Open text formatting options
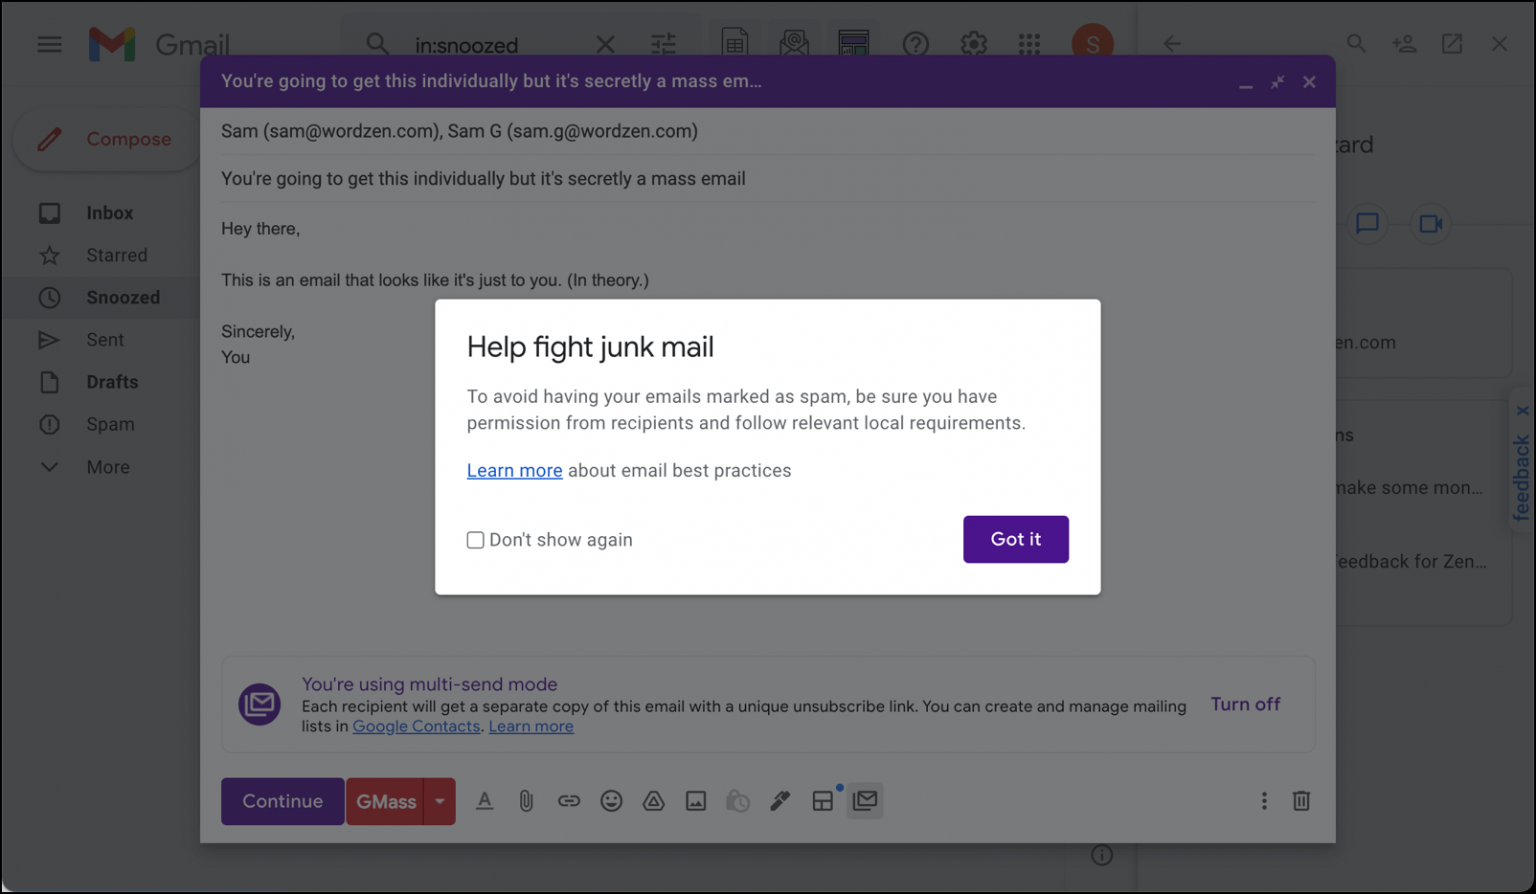This screenshot has height=894, width=1536. coord(485,801)
